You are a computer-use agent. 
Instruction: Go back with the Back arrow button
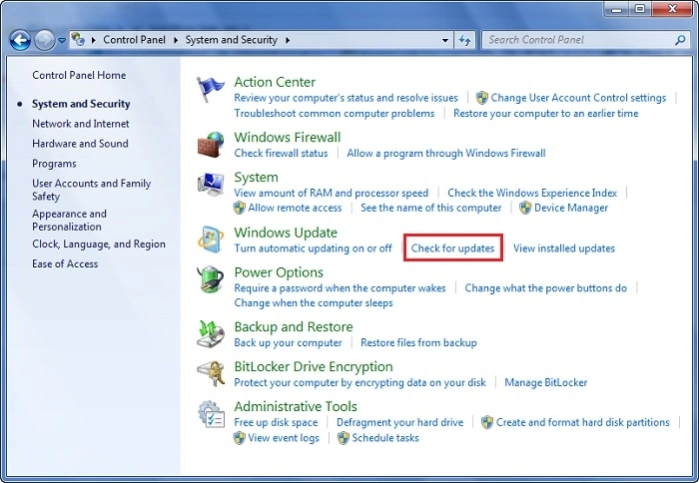20,41
